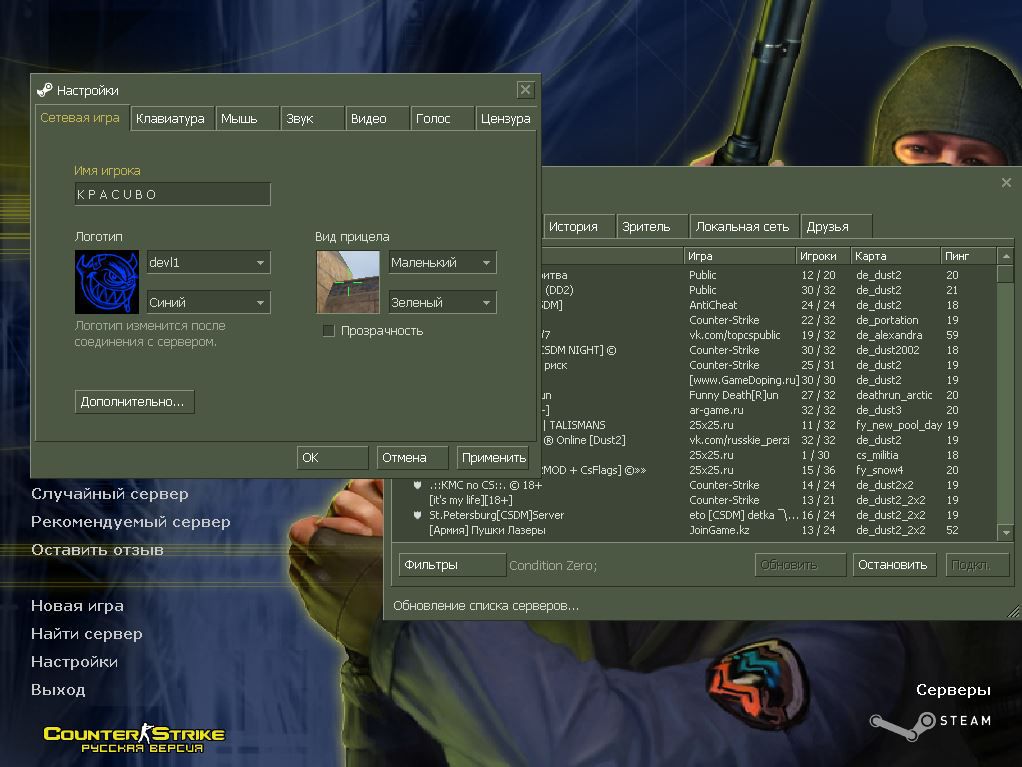This screenshot has width=1022, height=767.
Task: Click the player name field KPACUBO
Action: (172, 194)
